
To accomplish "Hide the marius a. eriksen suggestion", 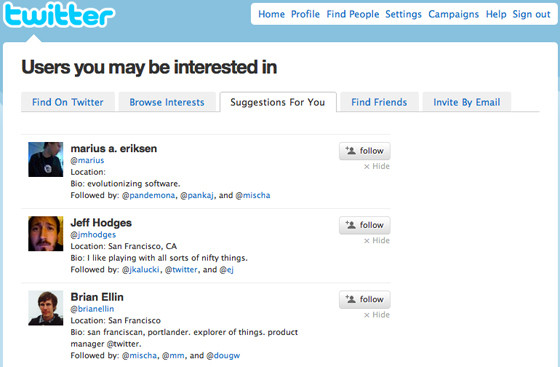I will [x=377, y=166].
